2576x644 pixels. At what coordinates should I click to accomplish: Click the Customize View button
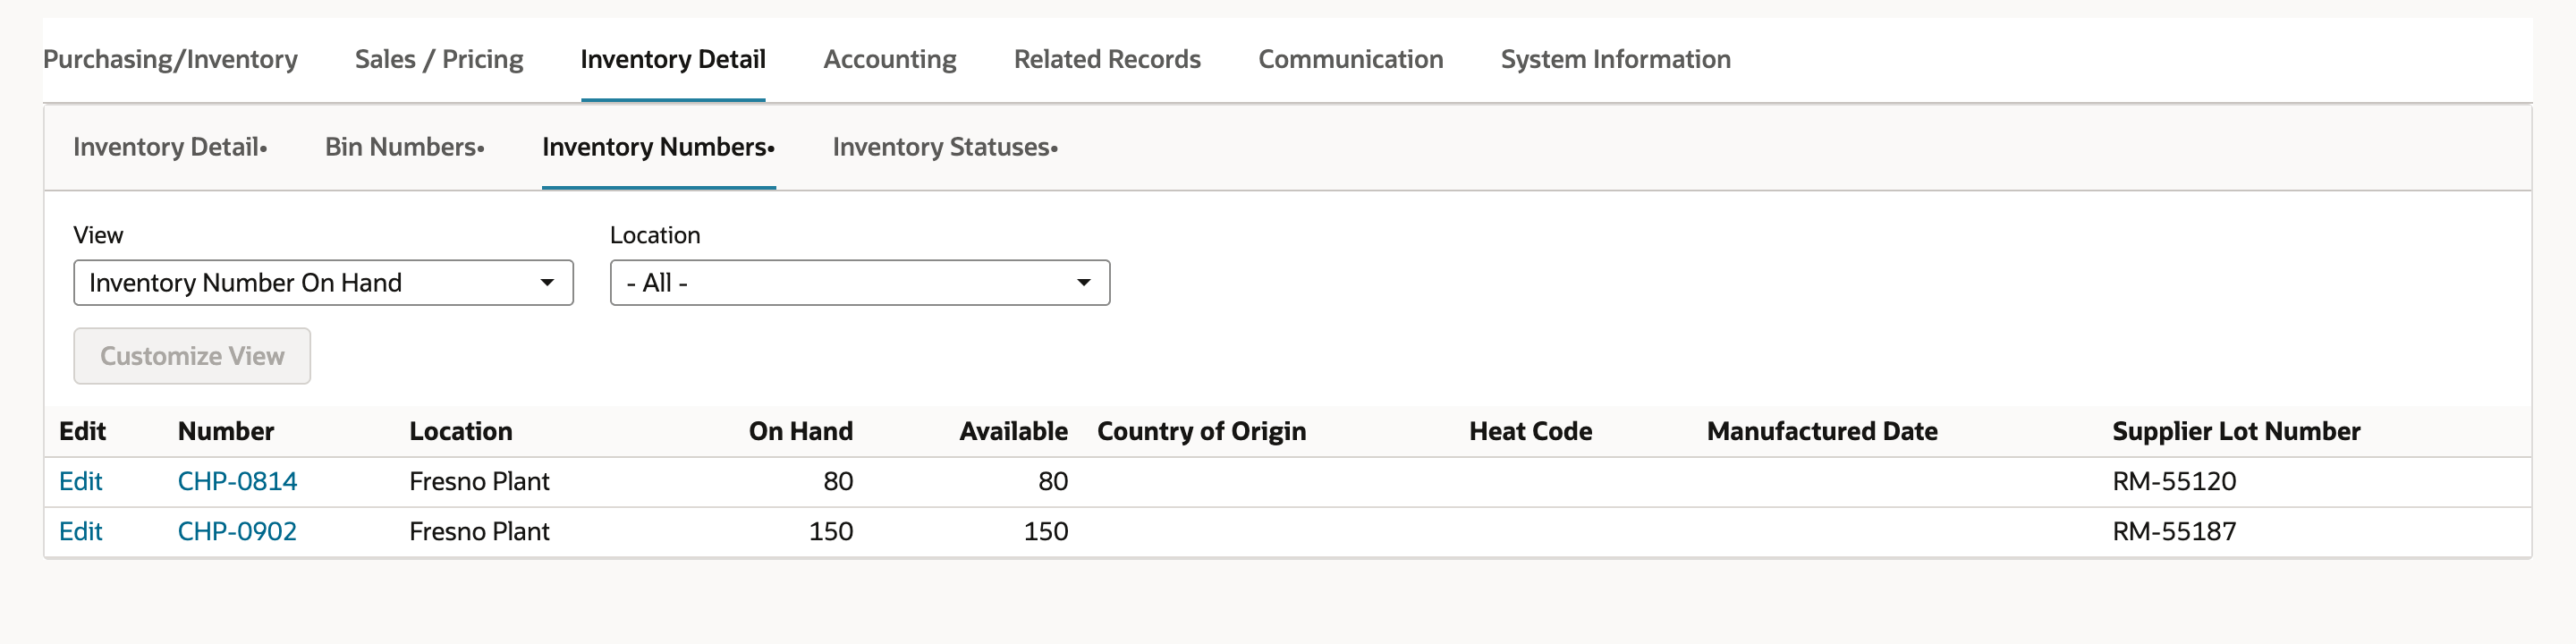pyautogui.click(x=192, y=356)
